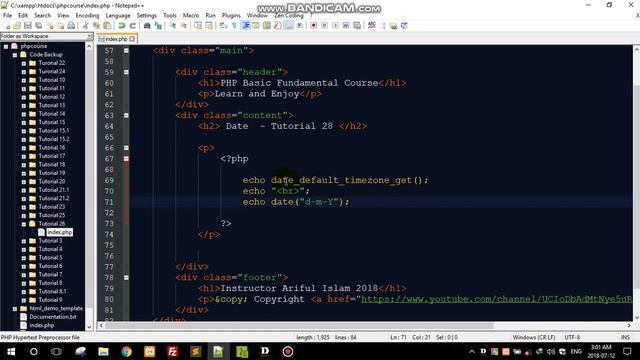Open Chrome from the taskbar
The width and height of the screenshot is (640, 360).
pos(127,351)
